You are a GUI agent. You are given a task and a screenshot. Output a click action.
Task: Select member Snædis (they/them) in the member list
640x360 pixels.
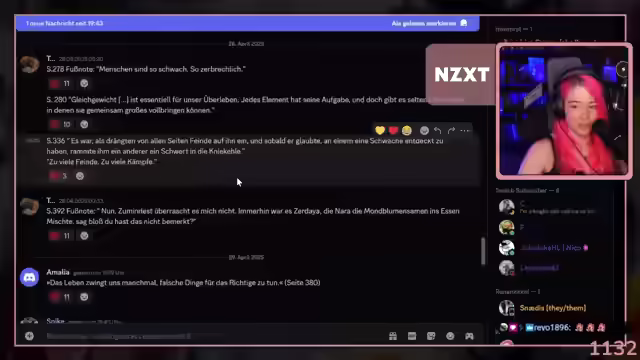click(x=552, y=308)
